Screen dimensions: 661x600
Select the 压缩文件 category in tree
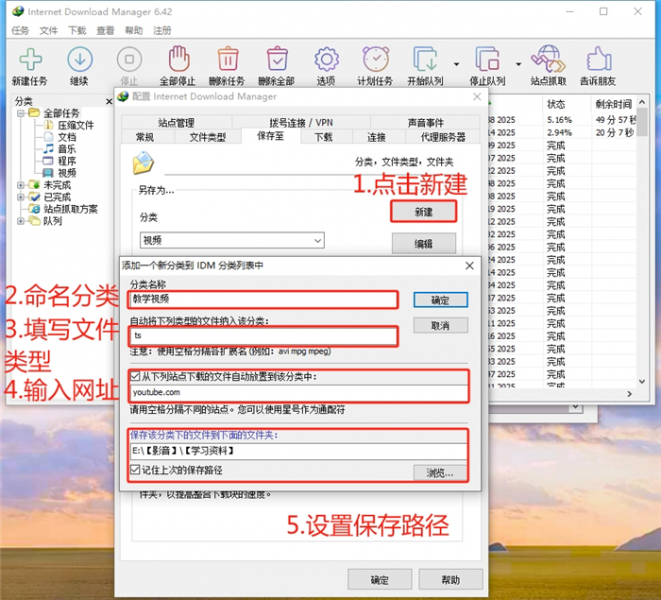point(75,125)
